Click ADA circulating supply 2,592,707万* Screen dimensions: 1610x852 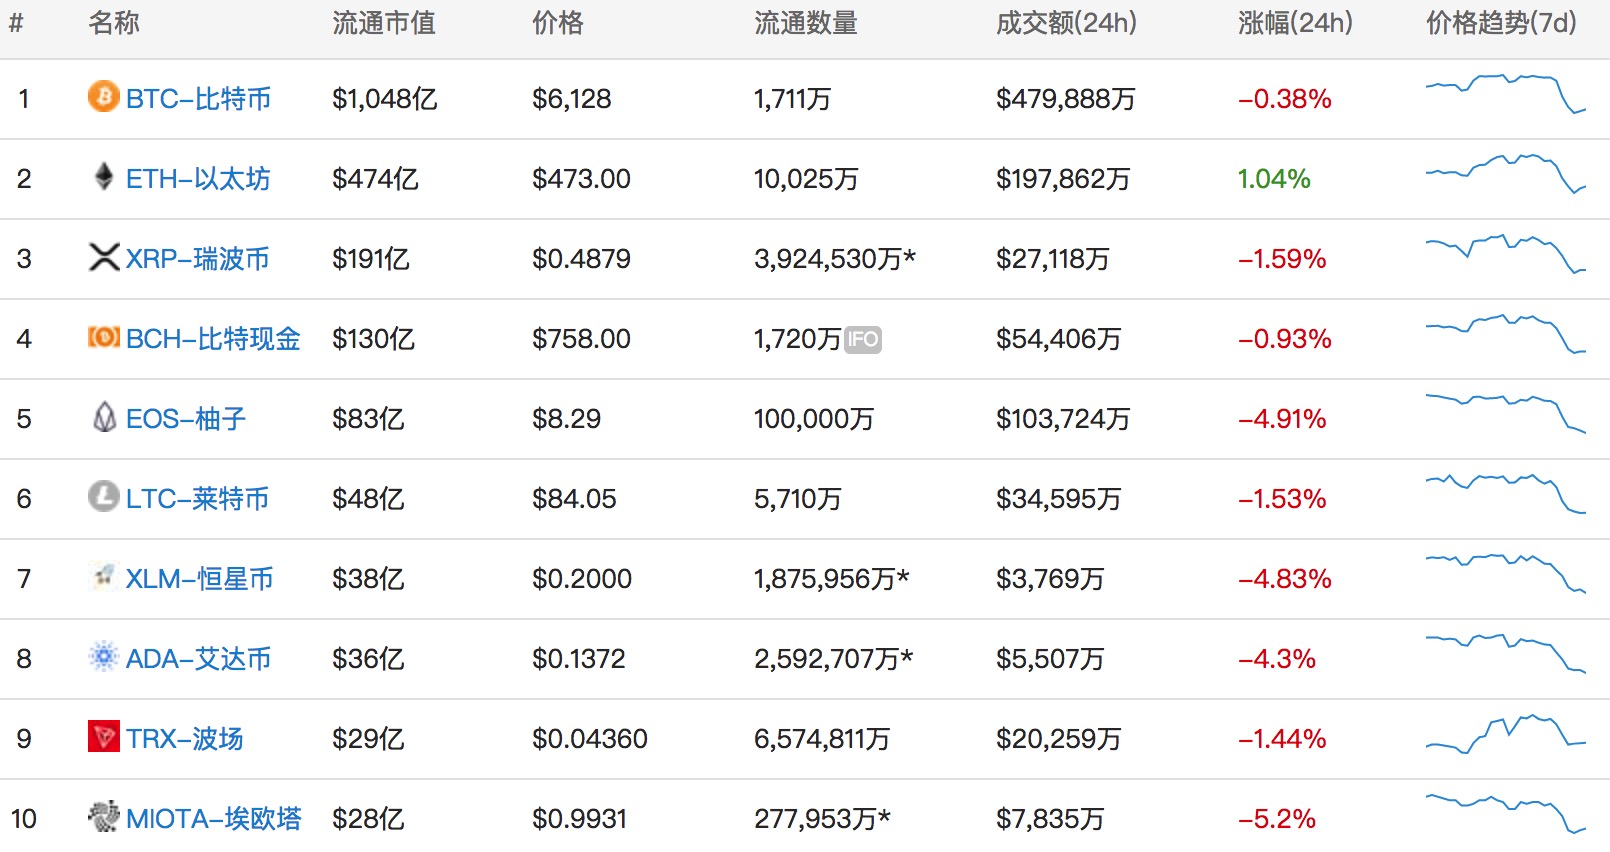point(834,659)
